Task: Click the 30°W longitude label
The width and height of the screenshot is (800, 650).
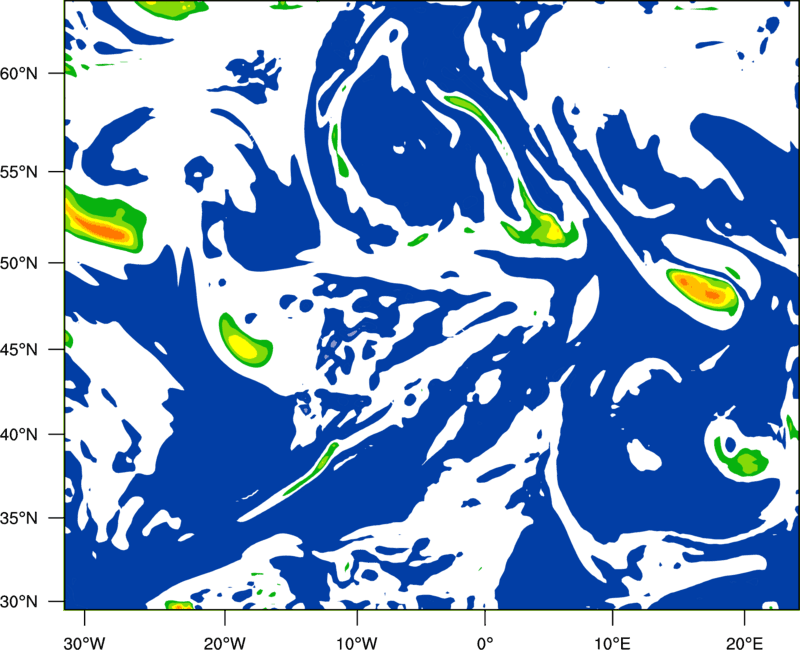Action: [85, 643]
